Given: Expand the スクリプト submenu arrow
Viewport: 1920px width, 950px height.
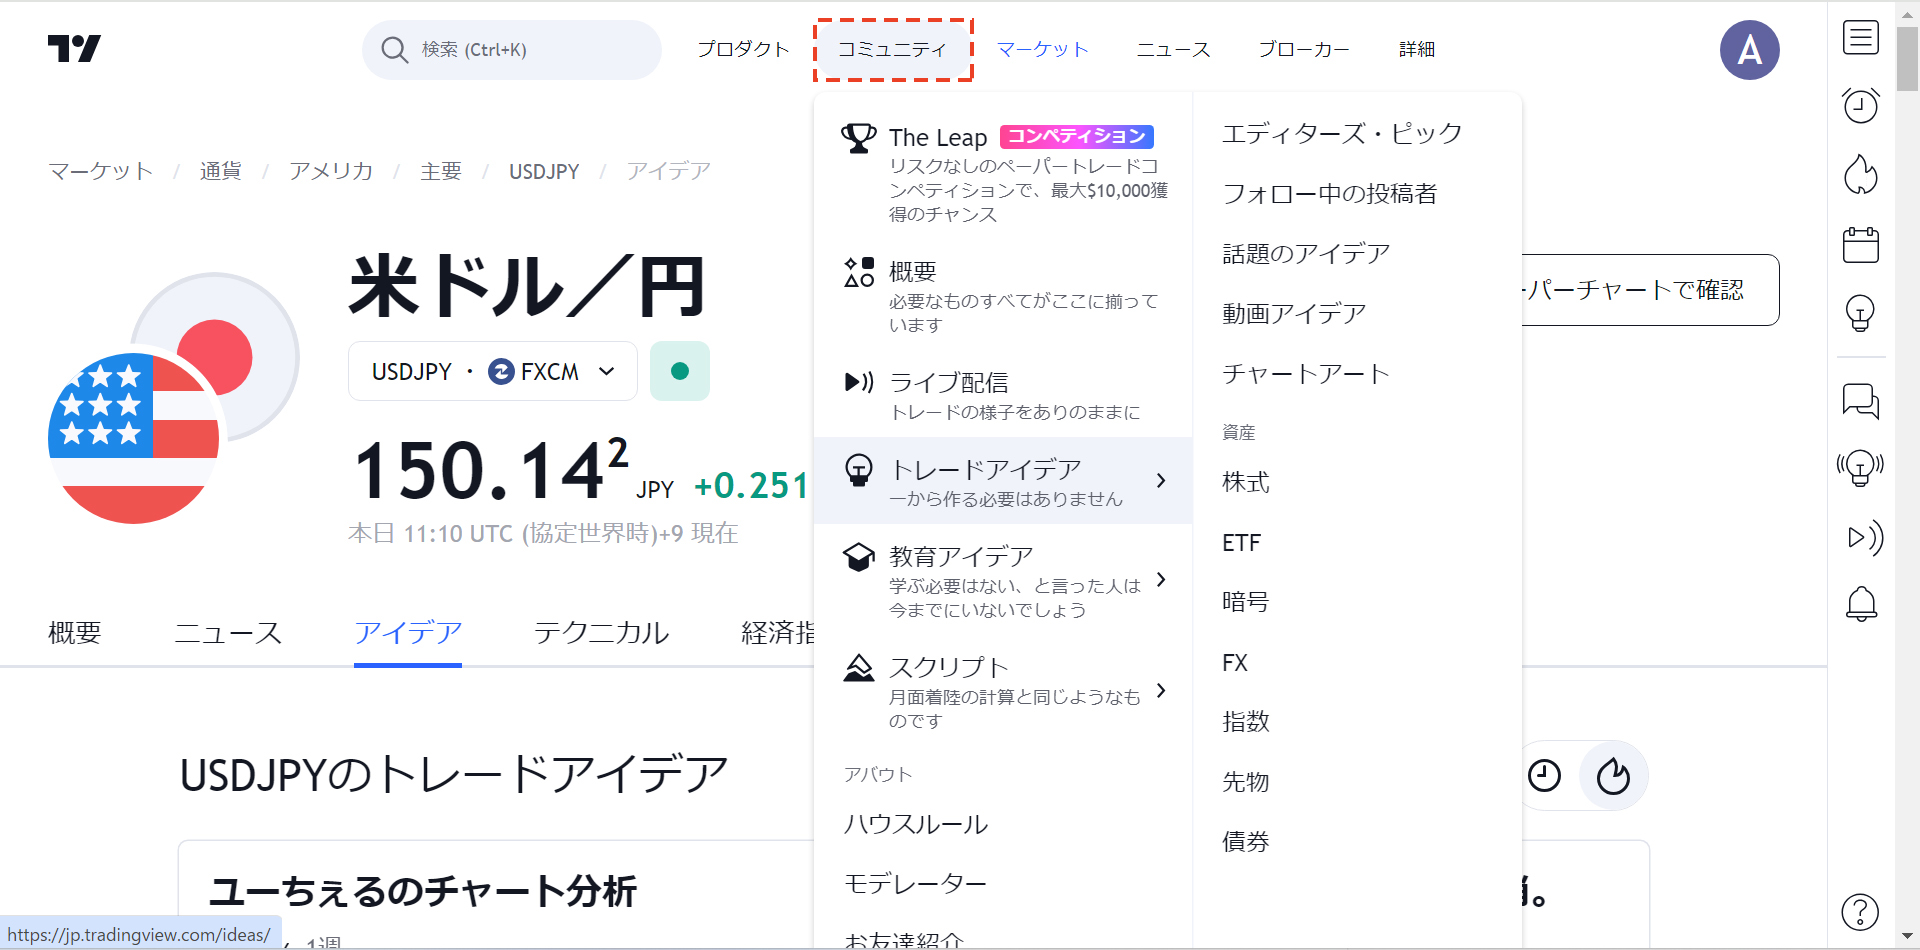Looking at the screenshot, I should click(1161, 691).
